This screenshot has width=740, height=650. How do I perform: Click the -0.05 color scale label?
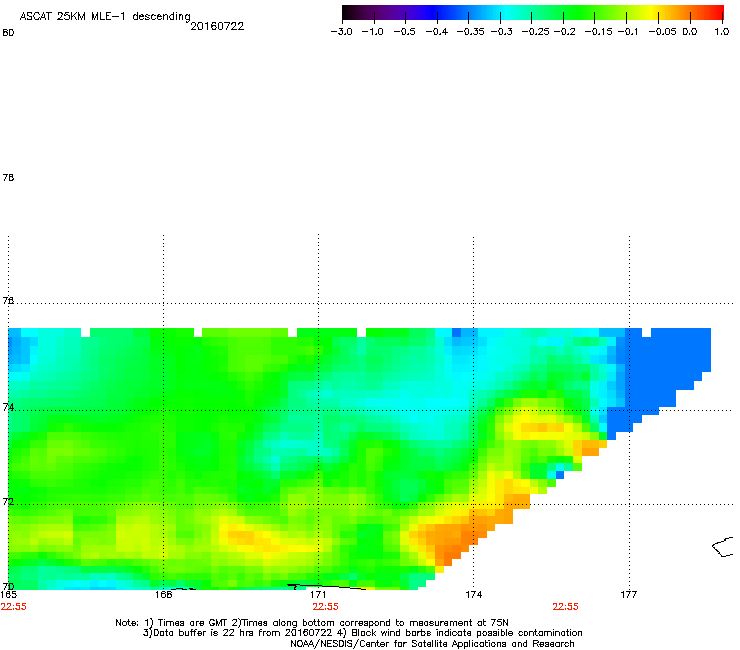(x=663, y=32)
